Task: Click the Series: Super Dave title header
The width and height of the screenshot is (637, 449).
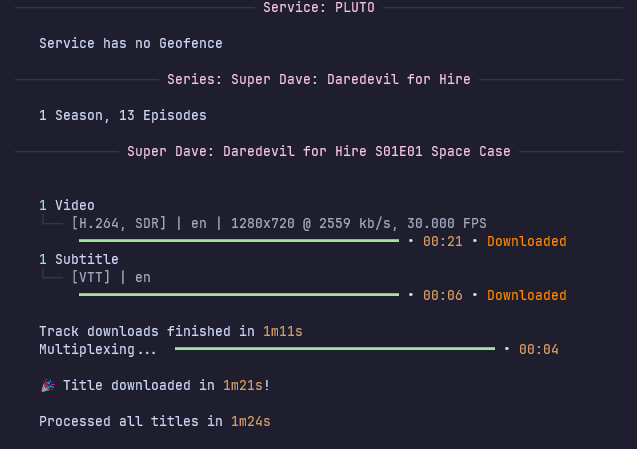Action: click(318, 79)
